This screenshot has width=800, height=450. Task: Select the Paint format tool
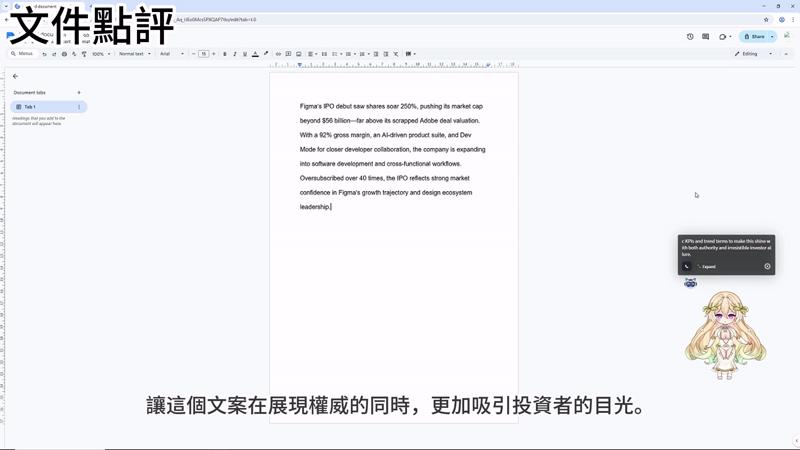[x=84, y=54]
